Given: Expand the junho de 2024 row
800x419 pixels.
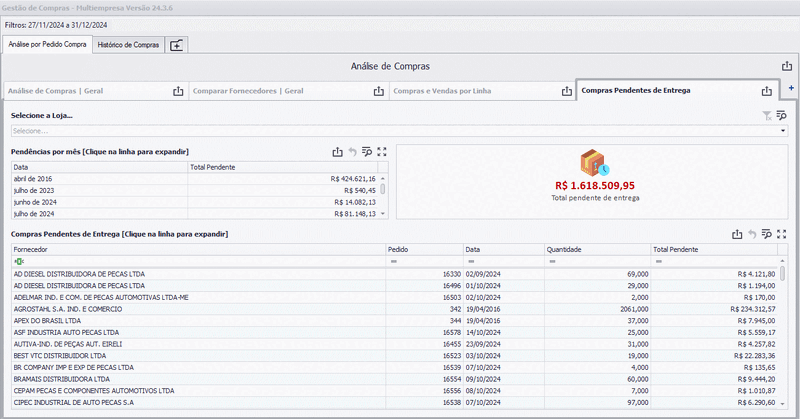Looking at the screenshot, I should point(195,203).
